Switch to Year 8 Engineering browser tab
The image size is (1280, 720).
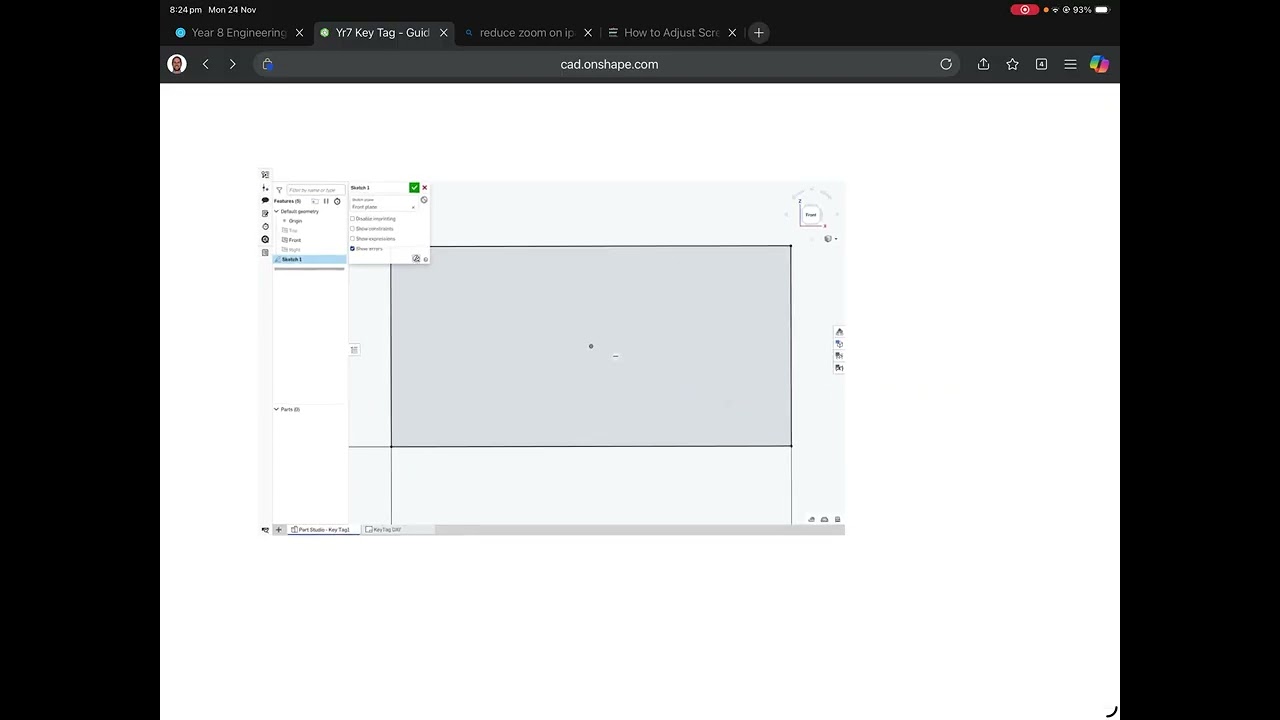[x=238, y=33]
